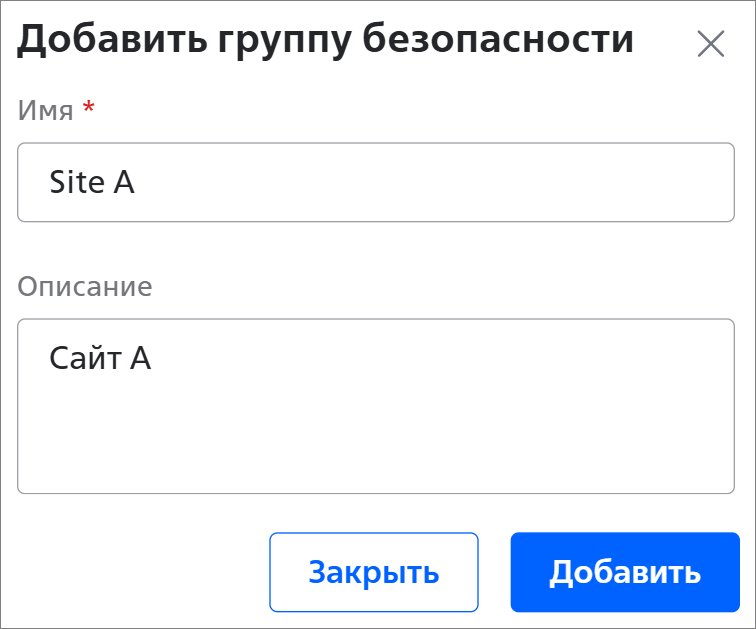Click the 'Добавить группу безопасности' dialog title
Screen dimensions: 756x629
click(326, 40)
